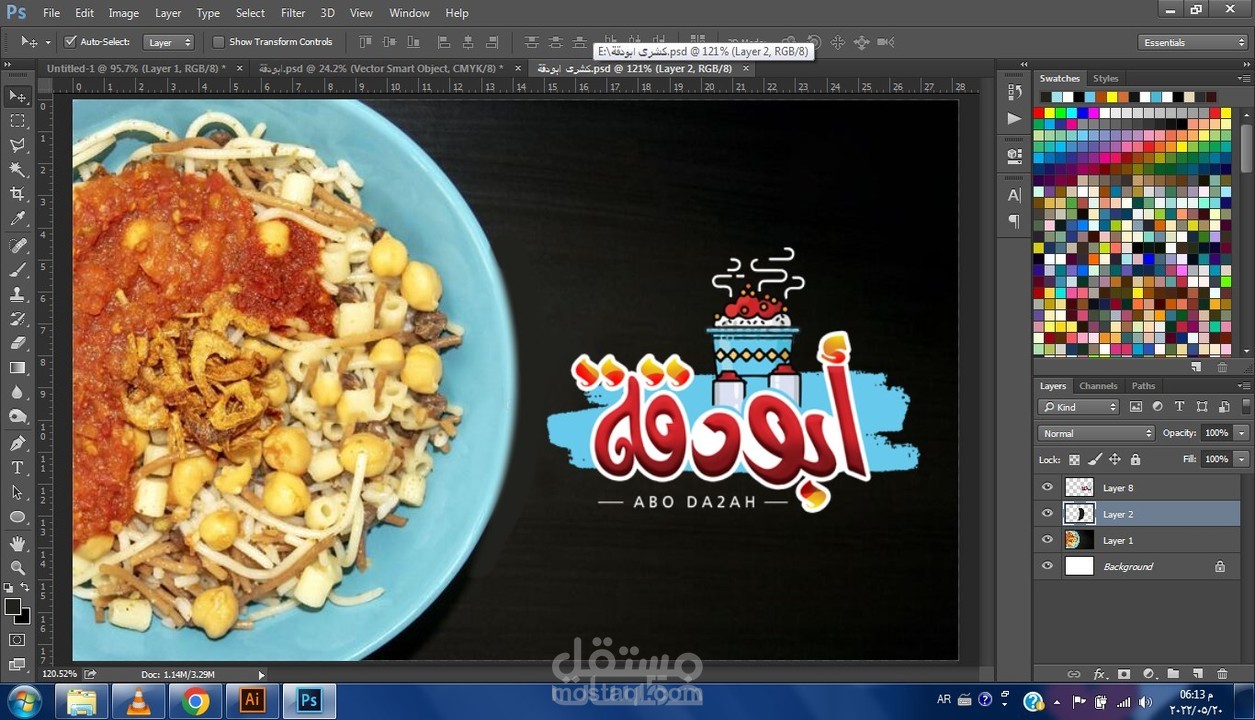The width and height of the screenshot is (1255, 720).
Task: Toggle Lock transparent pixels
Action: pos(1074,459)
